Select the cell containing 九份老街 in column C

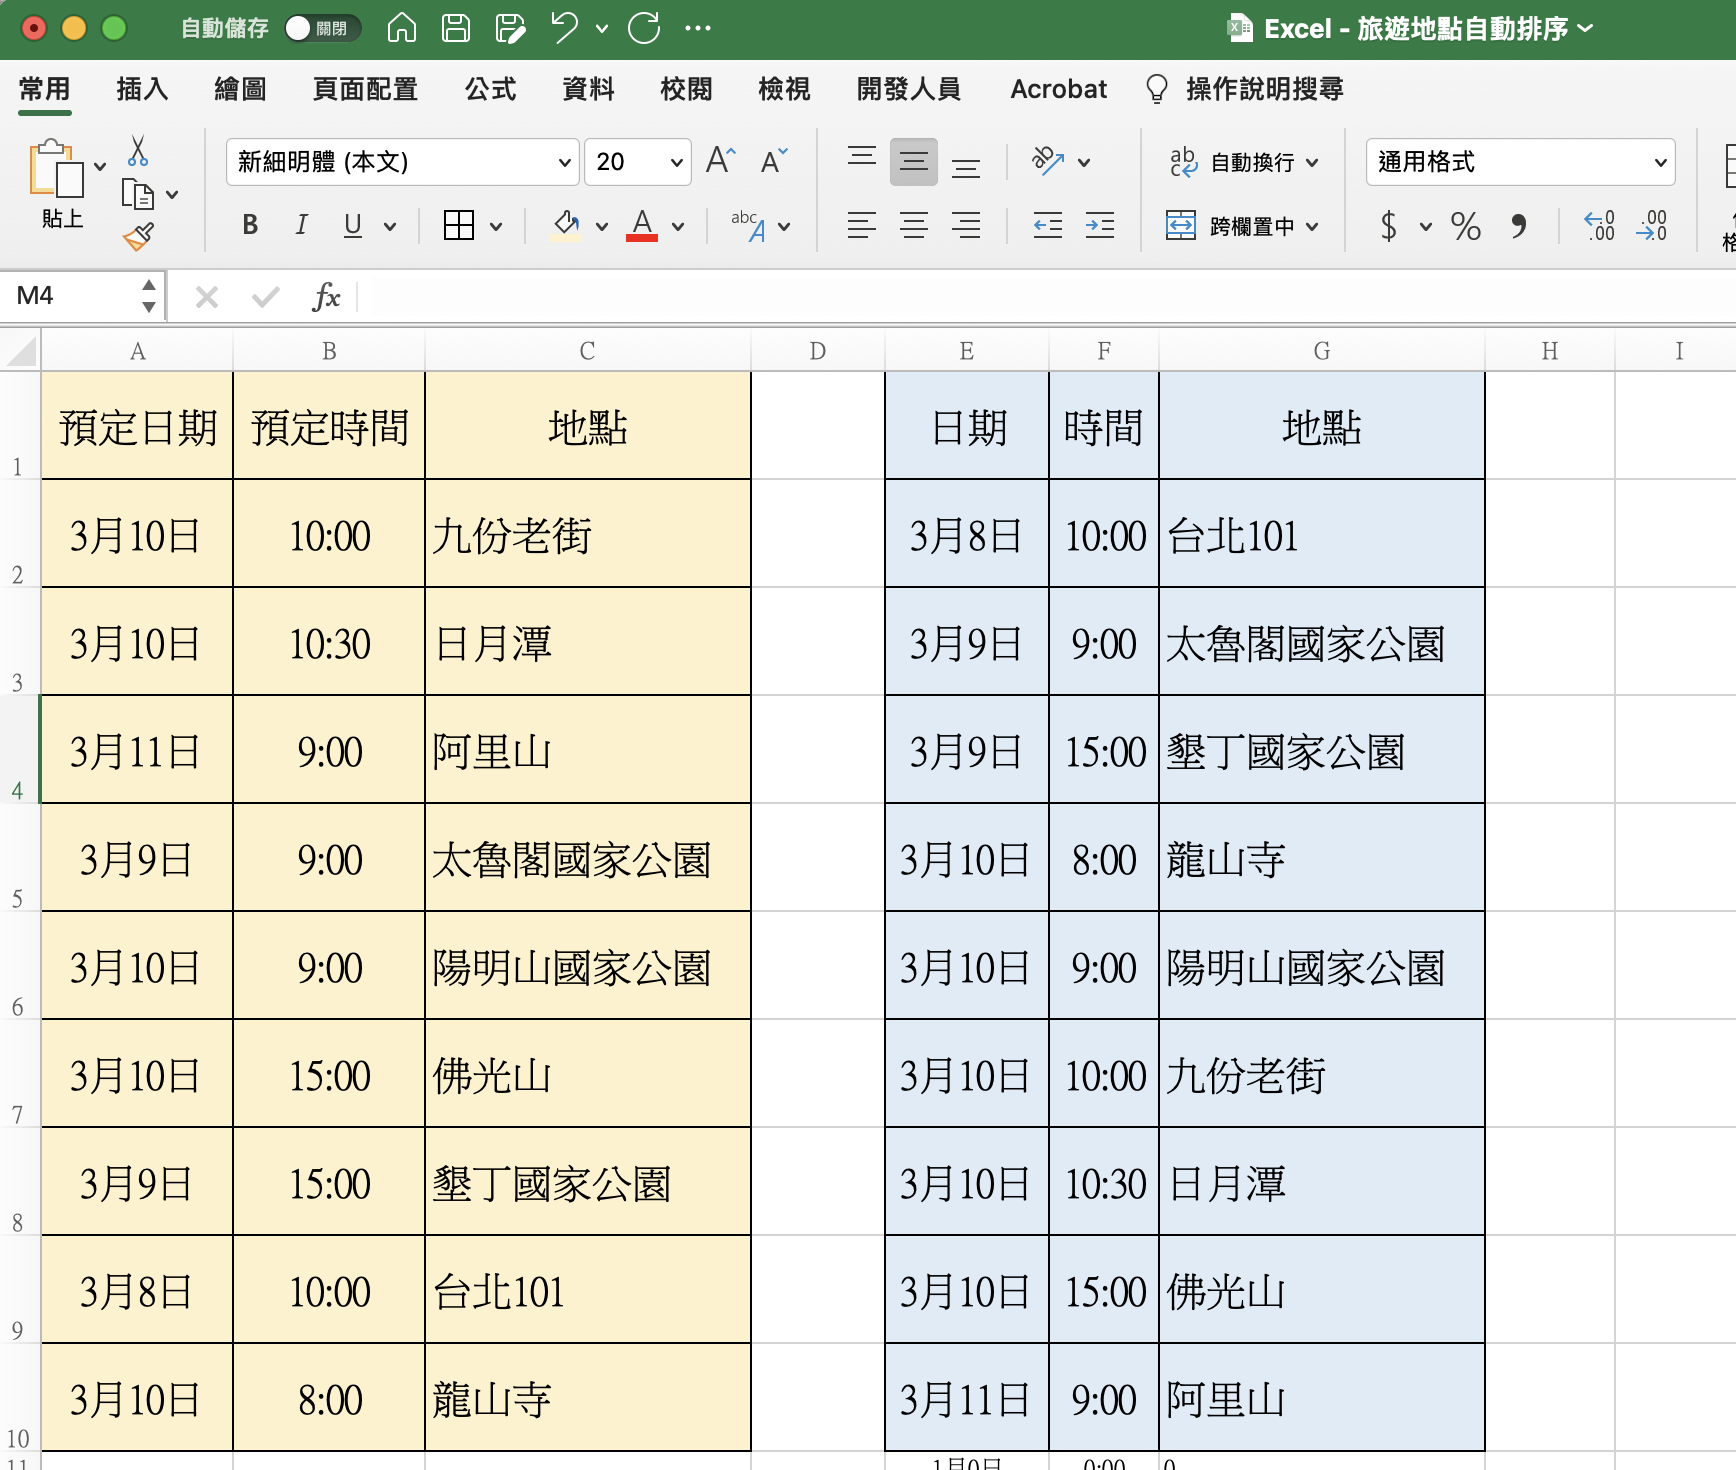click(587, 534)
